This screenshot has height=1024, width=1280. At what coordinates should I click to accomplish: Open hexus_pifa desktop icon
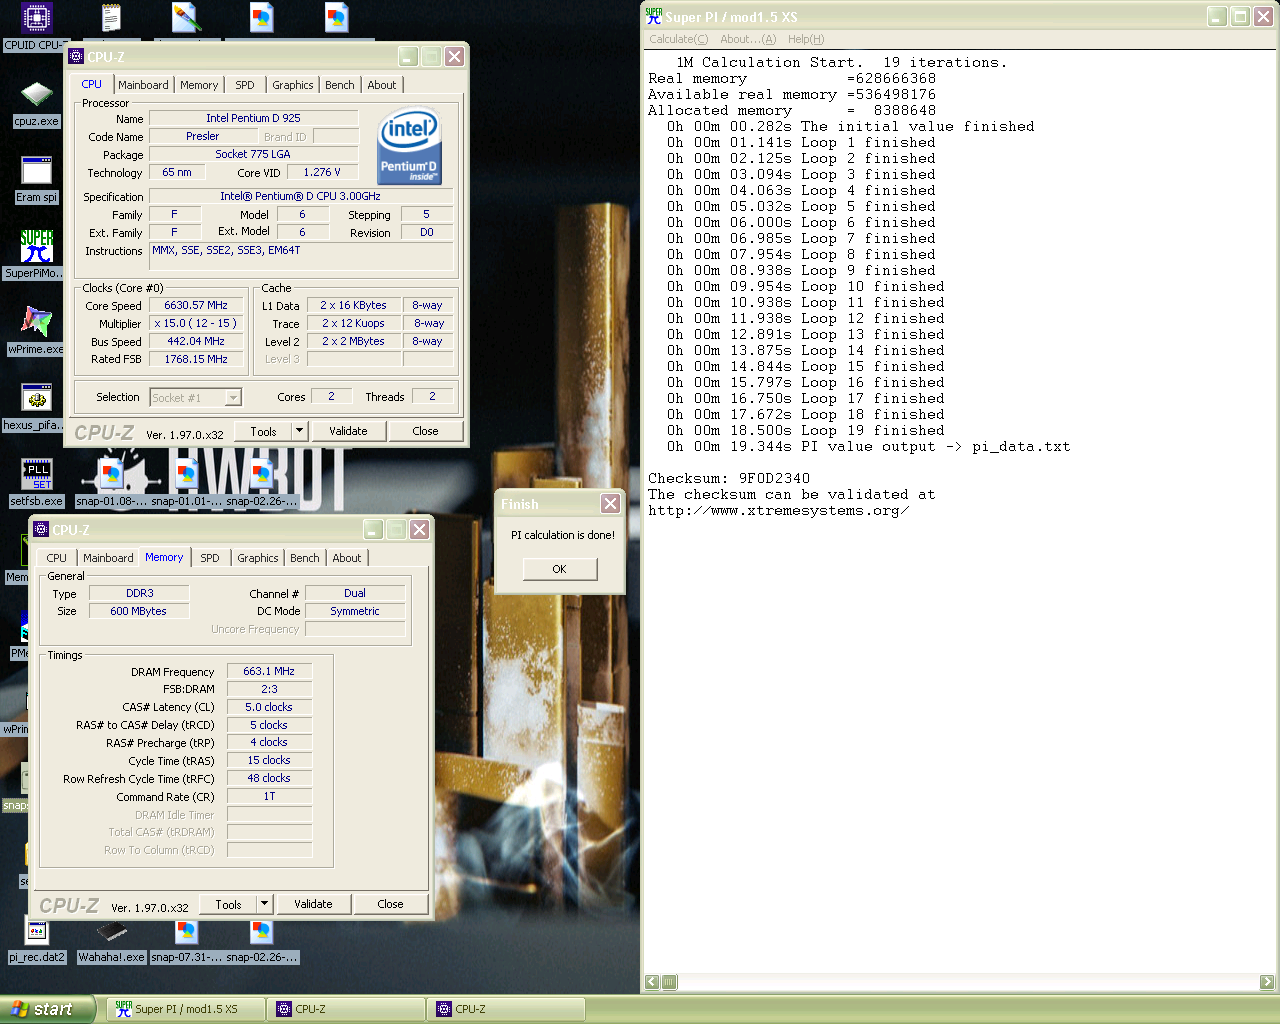36,407
